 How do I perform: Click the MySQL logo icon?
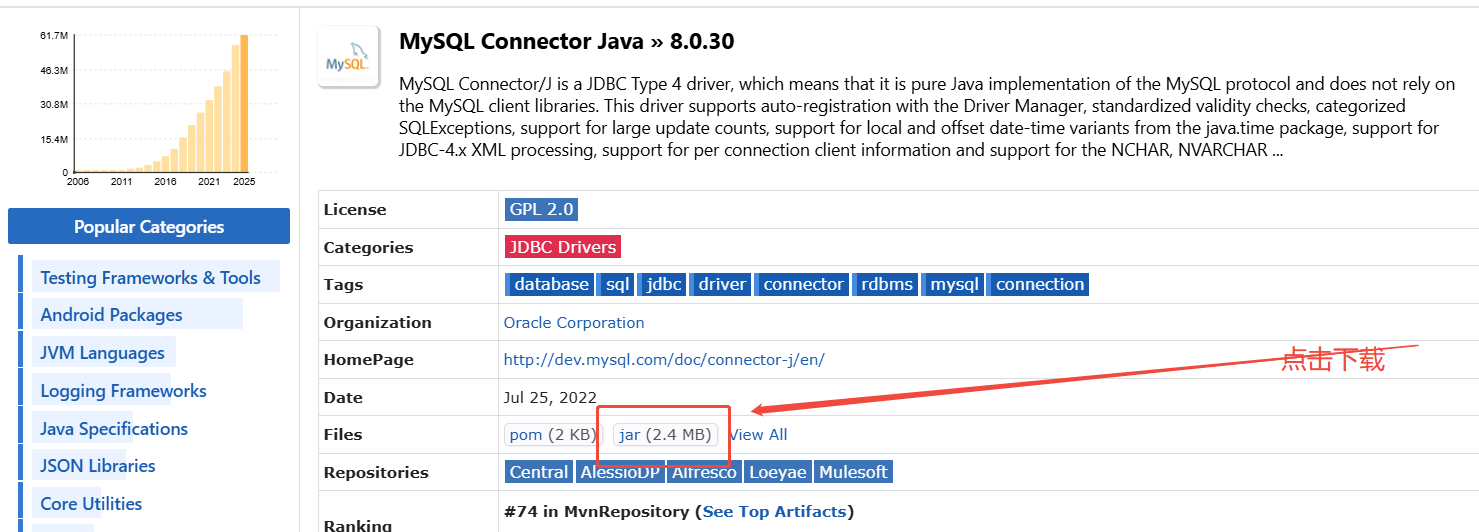coord(348,57)
